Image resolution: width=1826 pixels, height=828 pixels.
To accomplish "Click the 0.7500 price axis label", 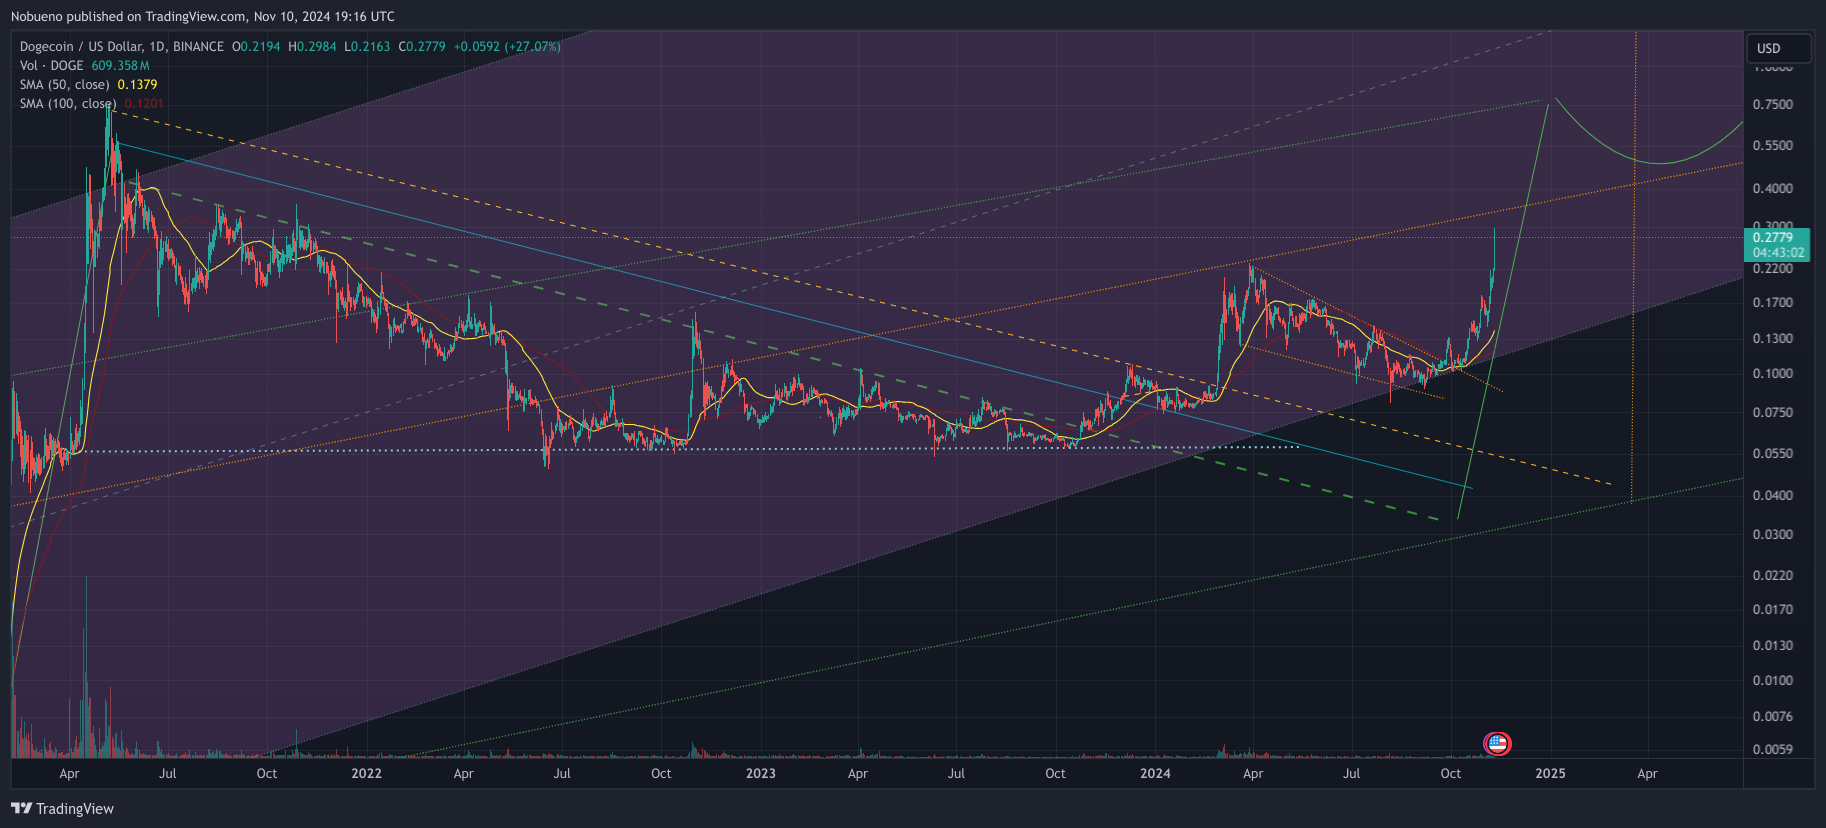I will (x=1772, y=104).
